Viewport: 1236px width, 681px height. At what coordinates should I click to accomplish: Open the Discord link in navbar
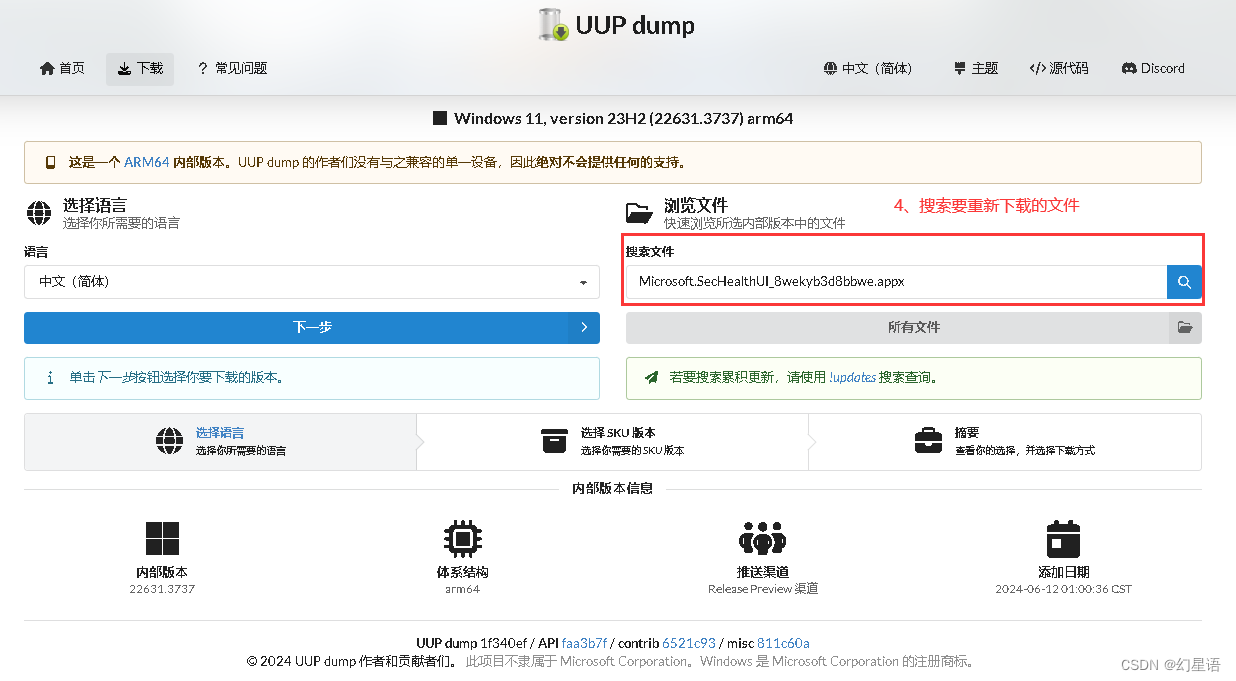pyautogui.click(x=1153, y=69)
